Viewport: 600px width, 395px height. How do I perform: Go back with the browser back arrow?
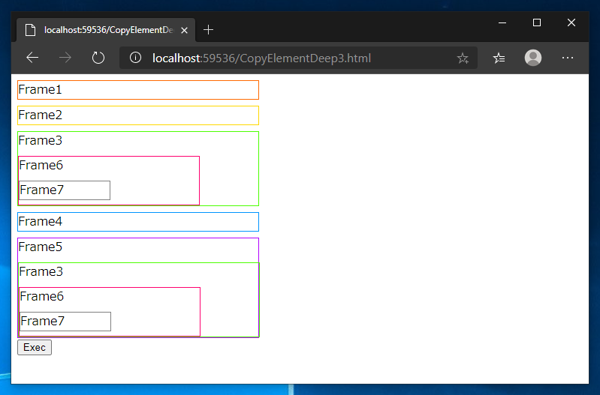(33, 58)
